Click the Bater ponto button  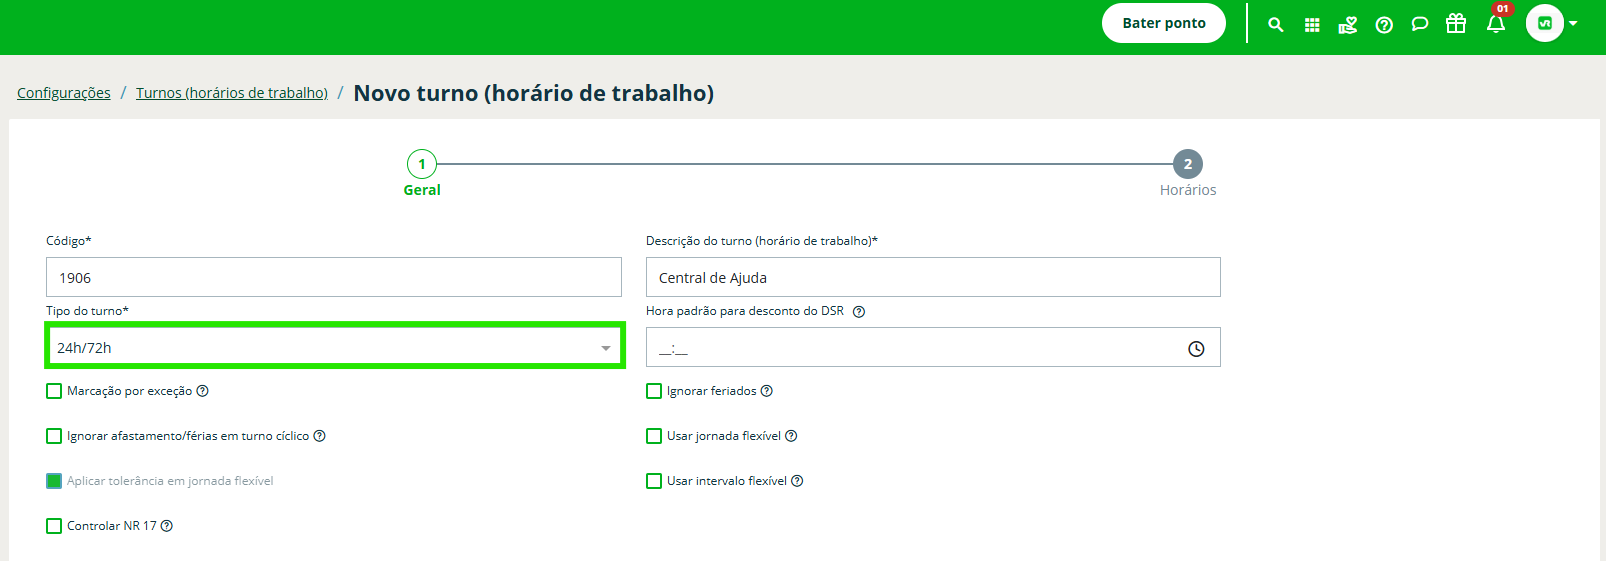1164,23
